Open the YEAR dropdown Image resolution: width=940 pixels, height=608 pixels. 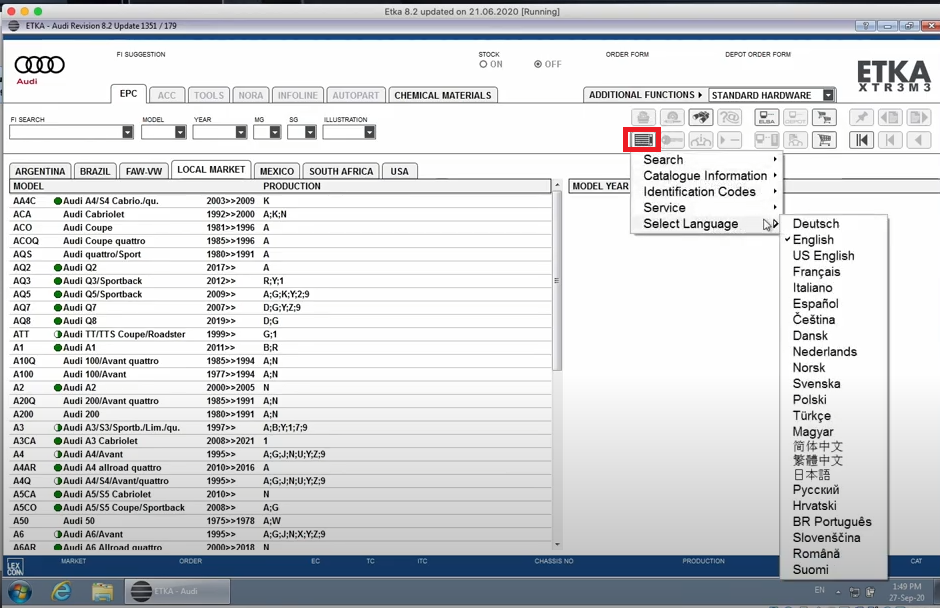(x=240, y=132)
